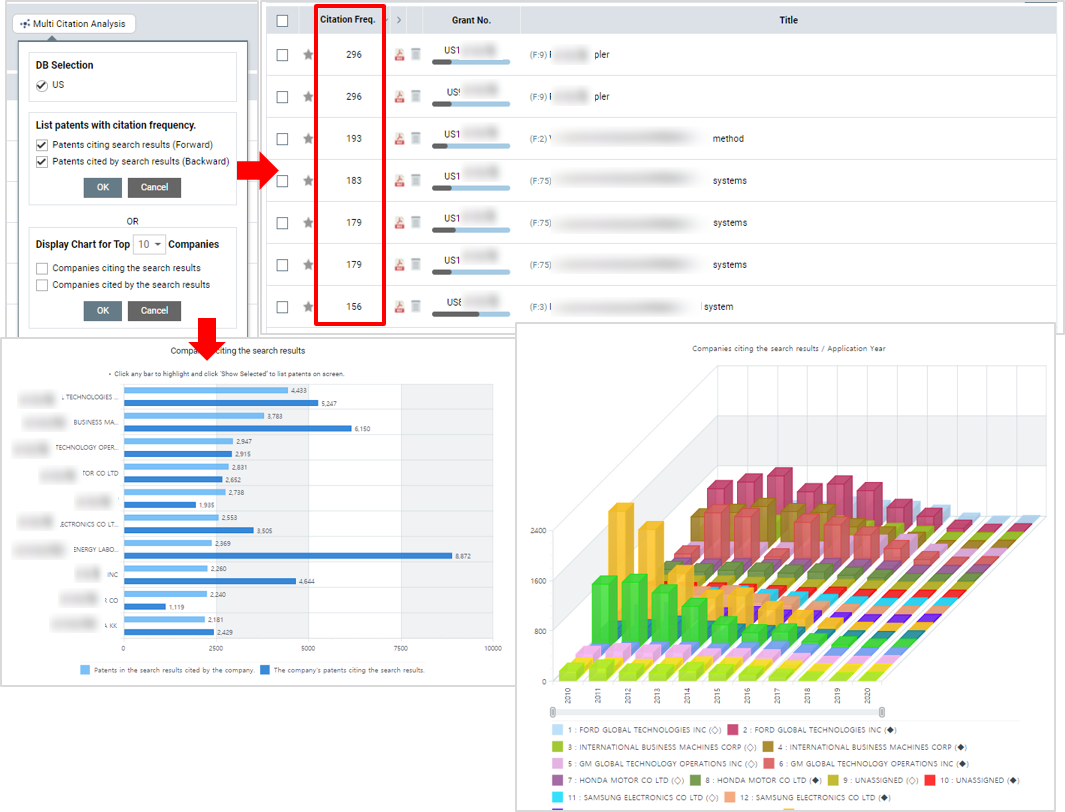Open the PDF for the 193-citation patent
The width and height of the screenshot is (1065, 812).
[x=399, y=139]
